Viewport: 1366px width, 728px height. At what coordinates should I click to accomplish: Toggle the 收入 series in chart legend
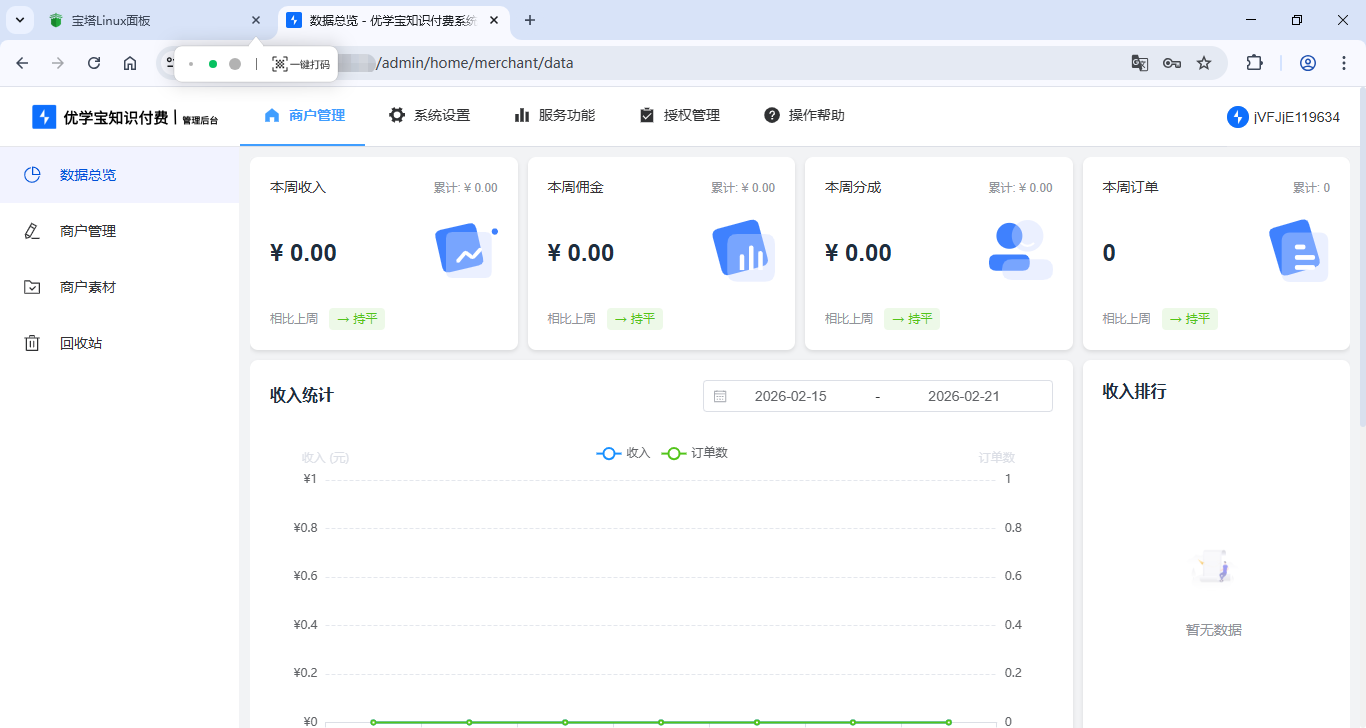click(x=624, y=453)
